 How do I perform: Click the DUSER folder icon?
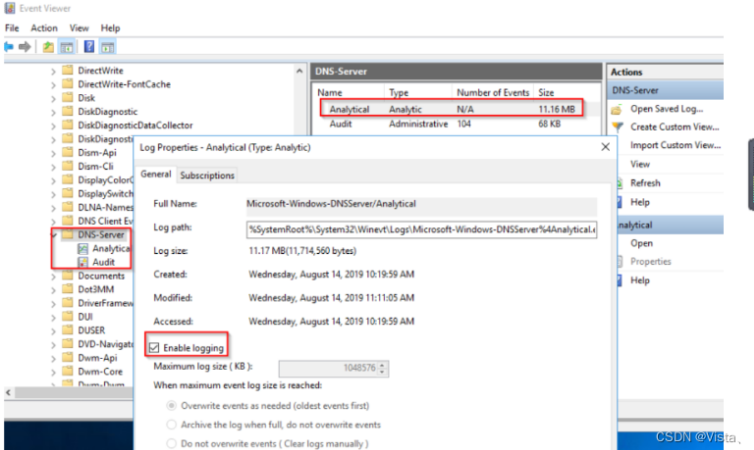(68, 330)
